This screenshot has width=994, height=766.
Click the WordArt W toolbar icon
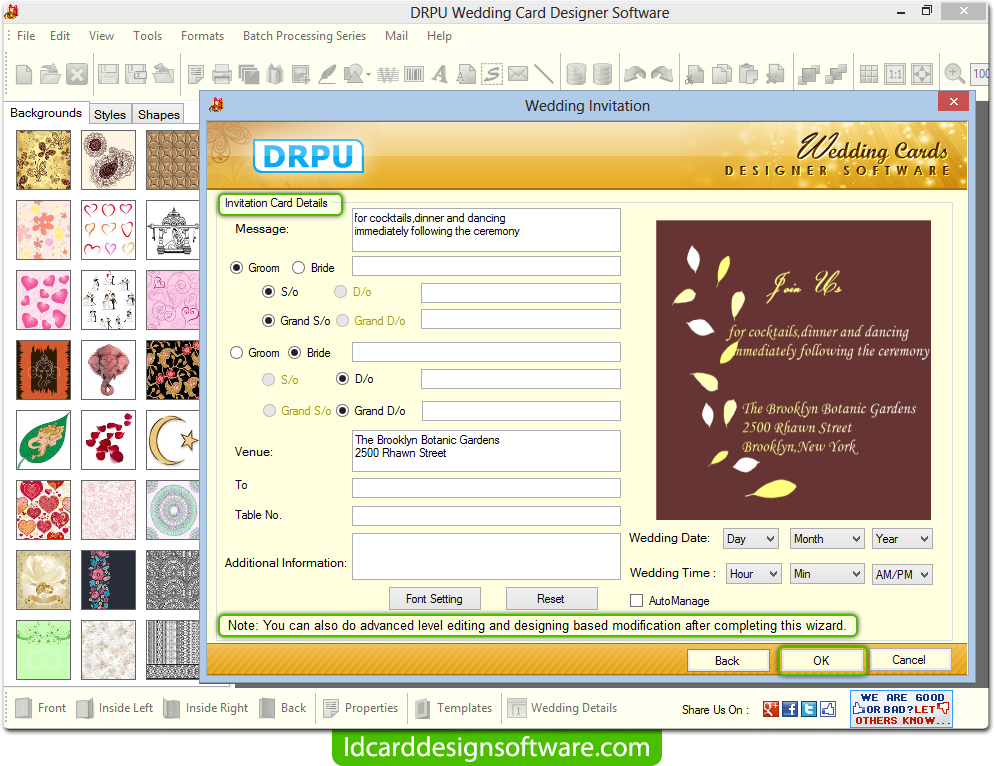point(387,74)
